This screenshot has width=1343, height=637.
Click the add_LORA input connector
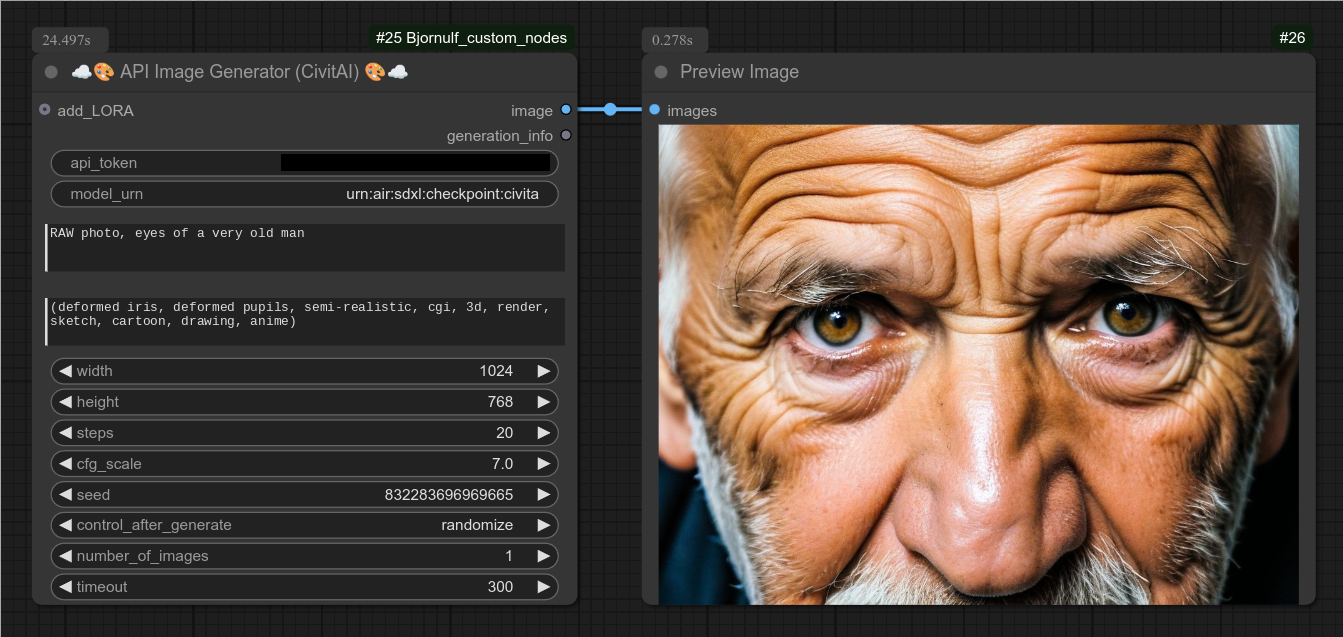point(44,110)
